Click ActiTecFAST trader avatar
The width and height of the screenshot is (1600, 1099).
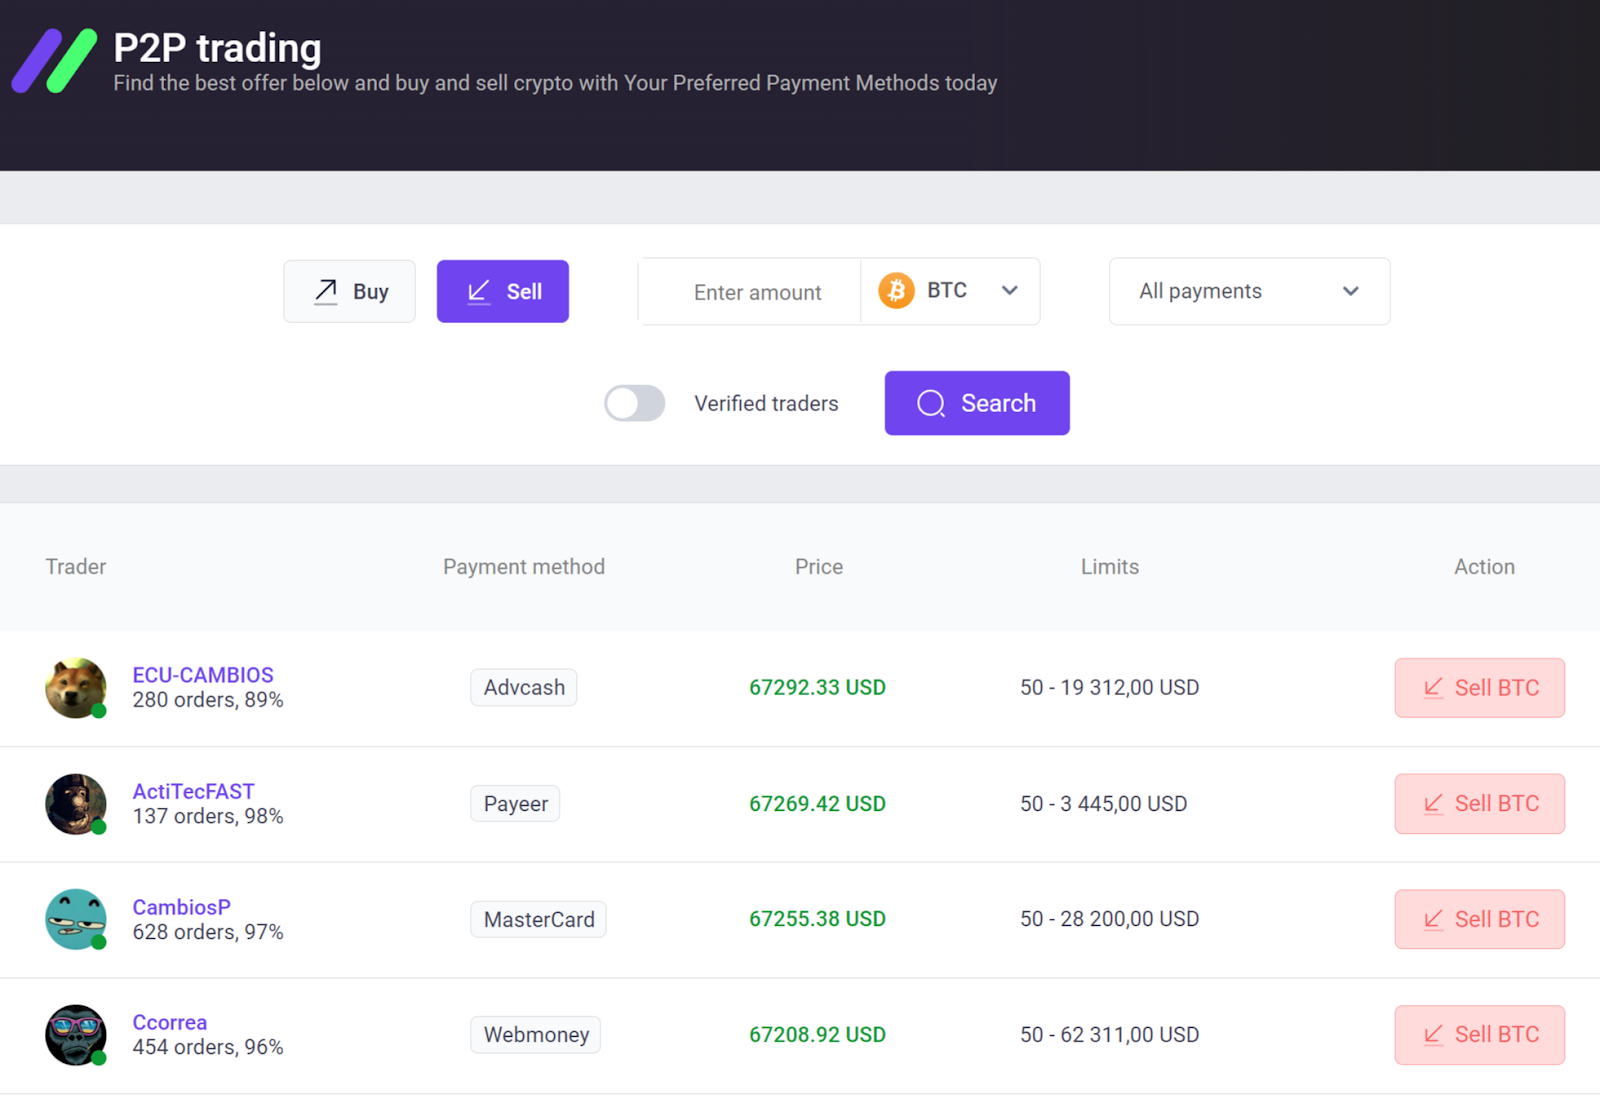(x=76, y=804)
